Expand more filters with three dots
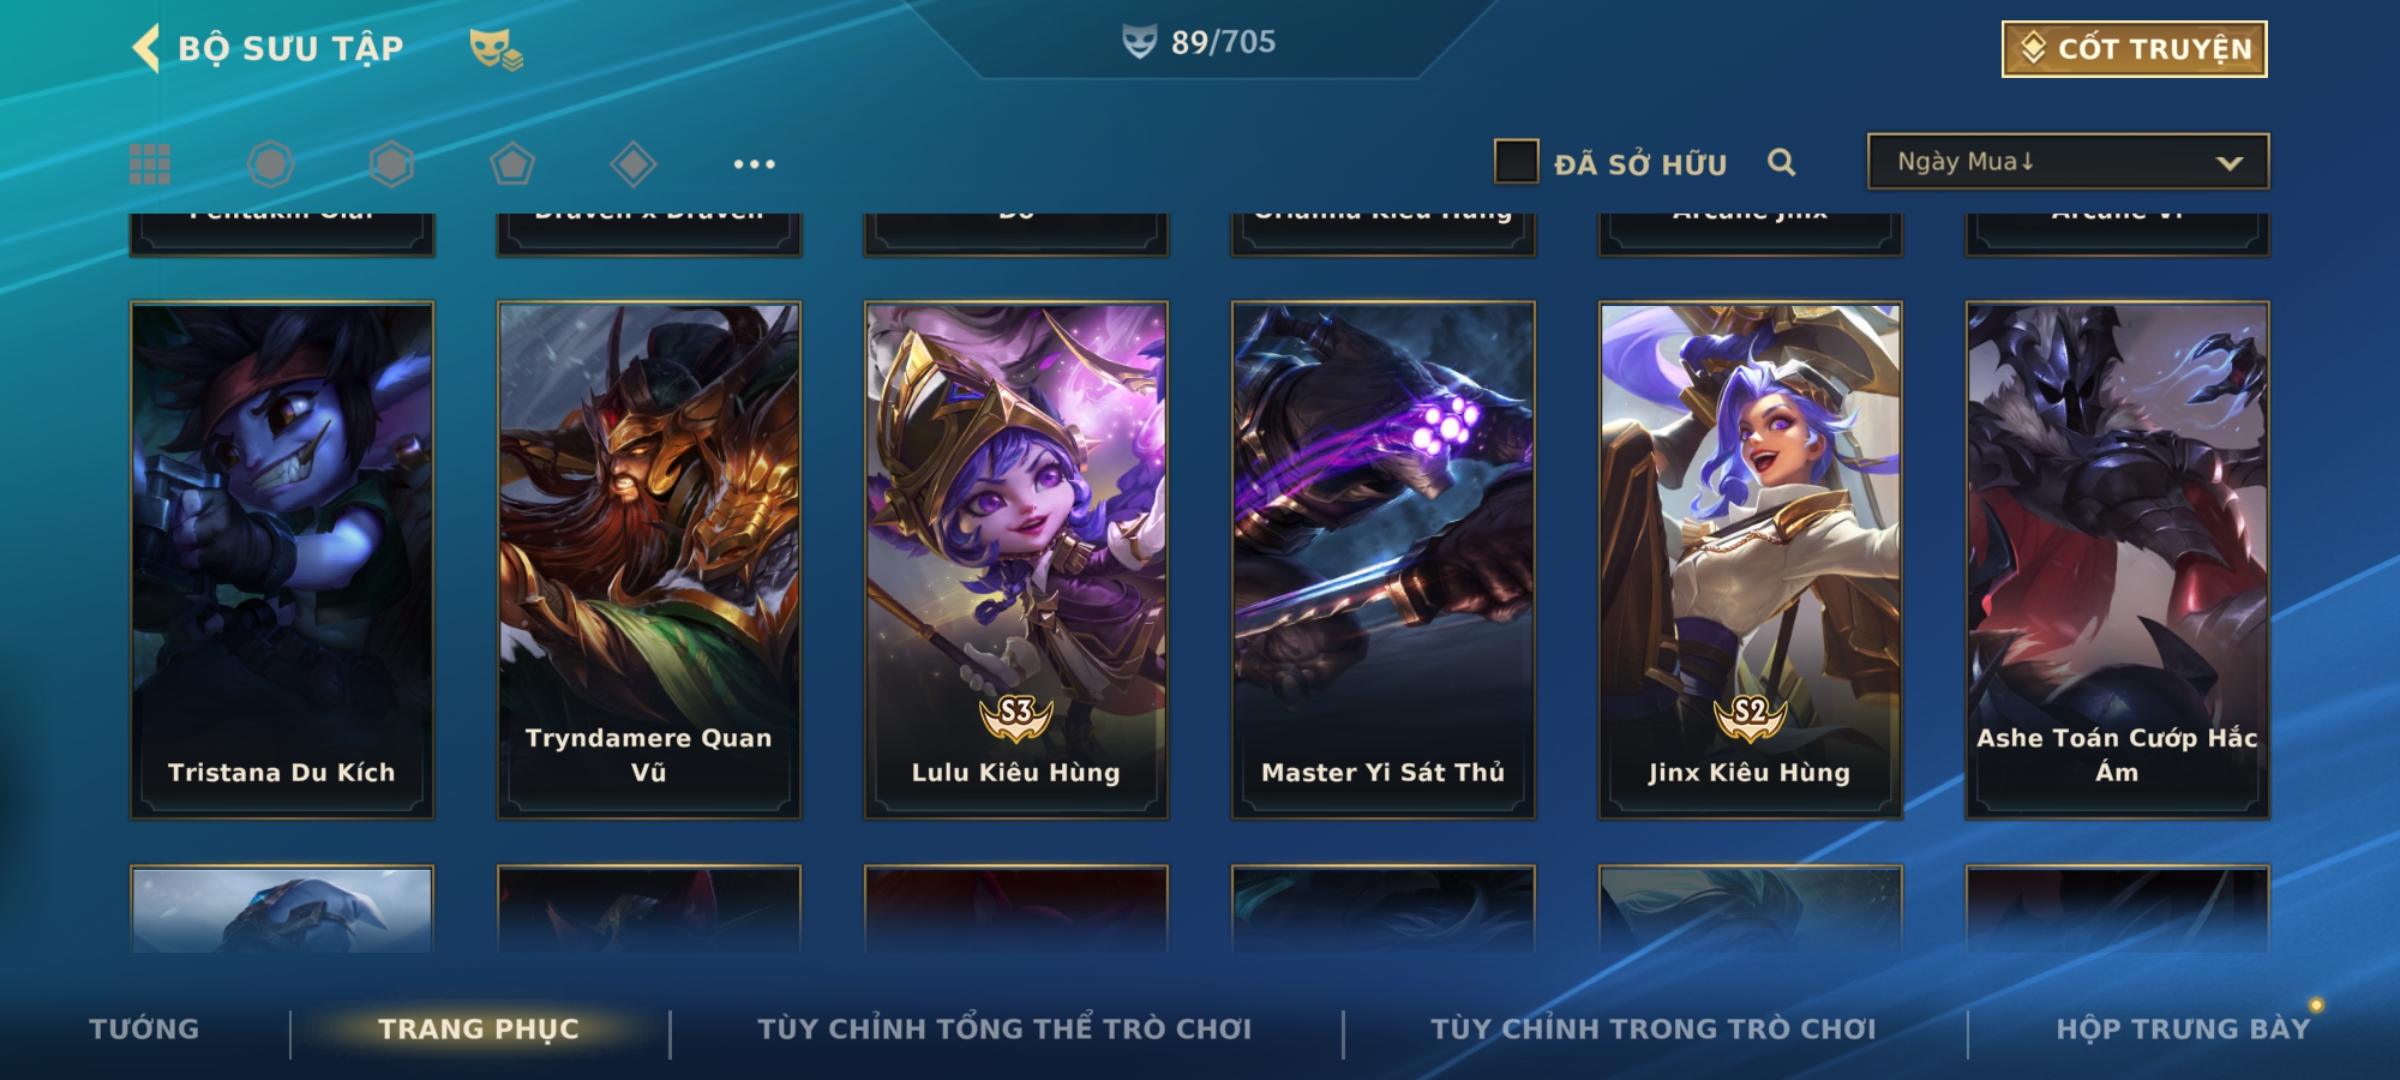The image size is (2400, 1080). (754, 164)
